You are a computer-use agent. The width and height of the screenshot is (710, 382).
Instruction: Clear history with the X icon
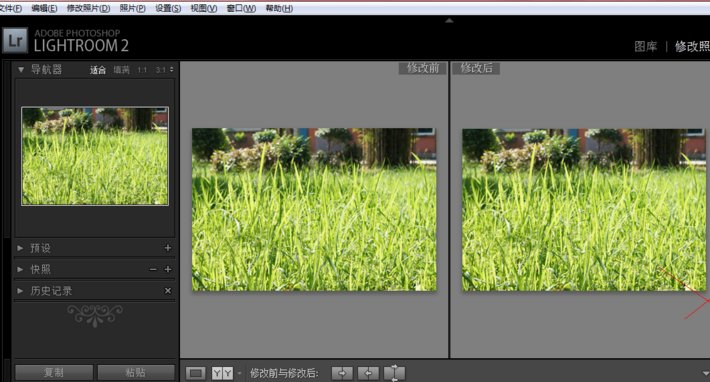pyautogui.click(x=168, y=291)
